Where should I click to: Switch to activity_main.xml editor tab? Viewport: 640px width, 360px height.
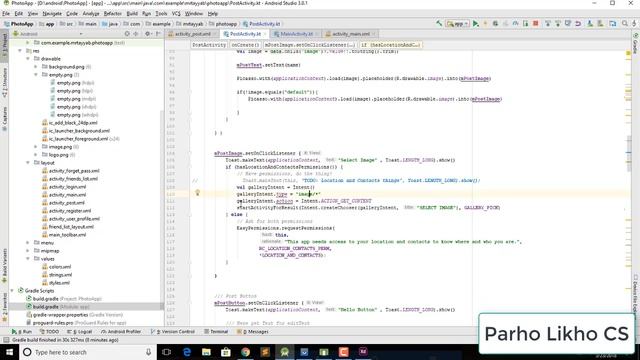[x=350, y=34]
